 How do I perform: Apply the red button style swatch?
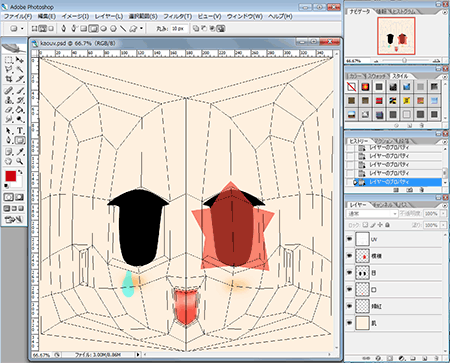379,100
